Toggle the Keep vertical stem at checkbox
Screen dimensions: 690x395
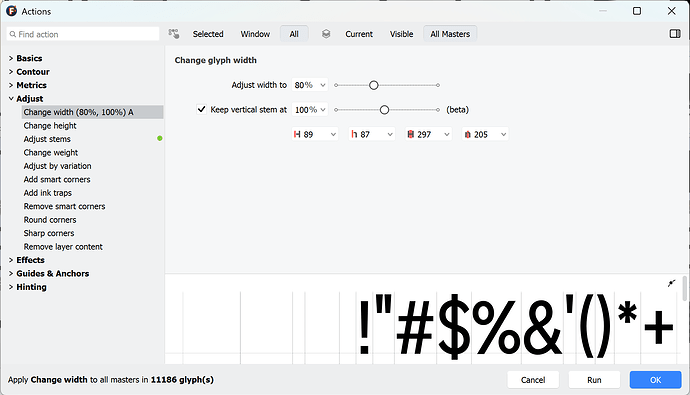point(201,109)
